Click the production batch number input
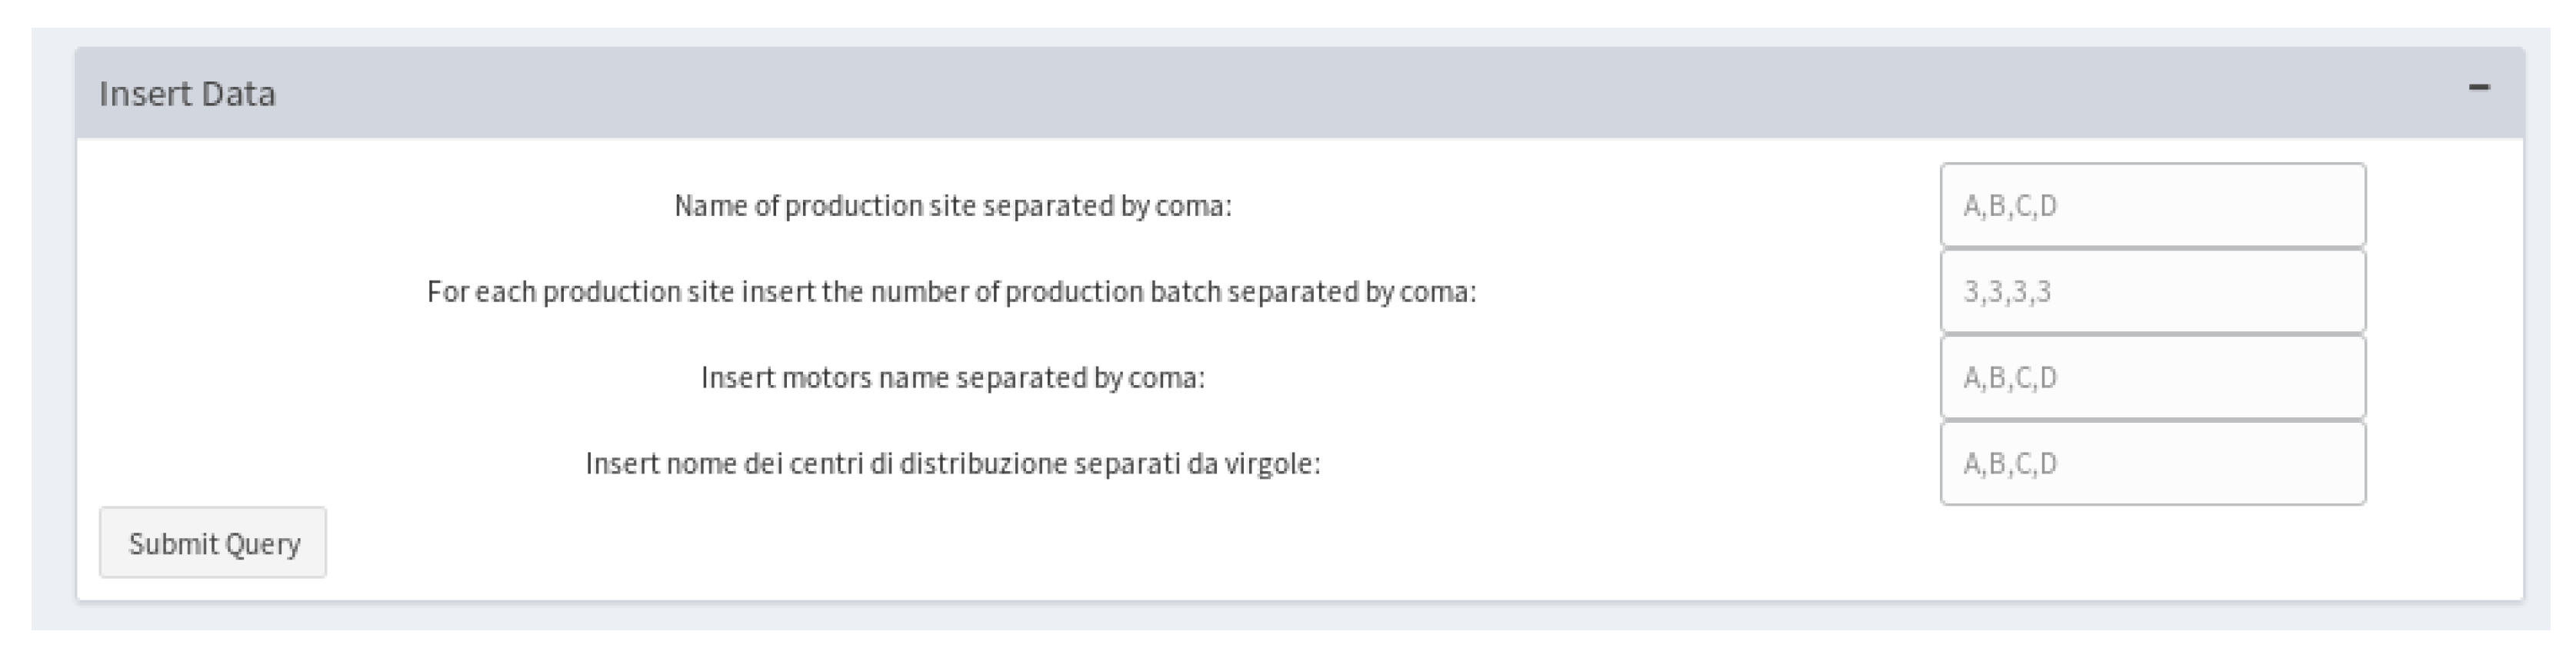The width and height of the screenshot is (2576, 648). pyautogui.click(x=2152, y=292)
